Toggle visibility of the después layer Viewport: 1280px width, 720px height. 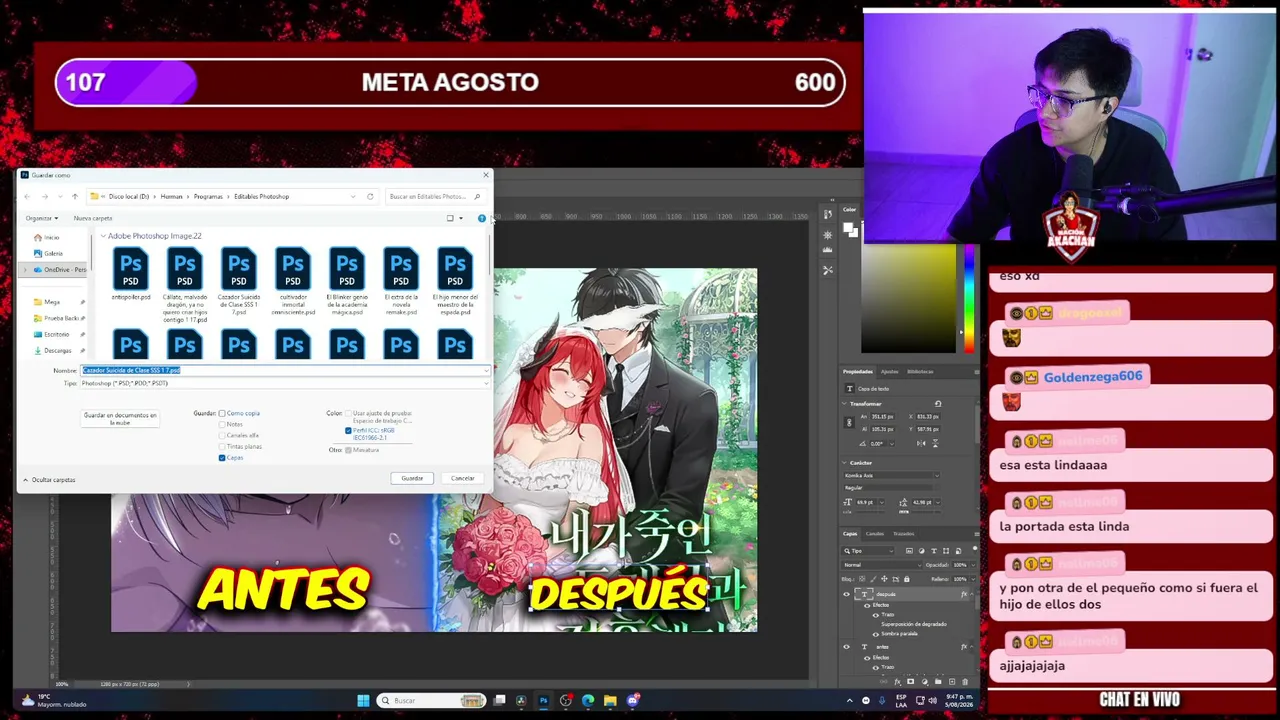pos(847,594)
